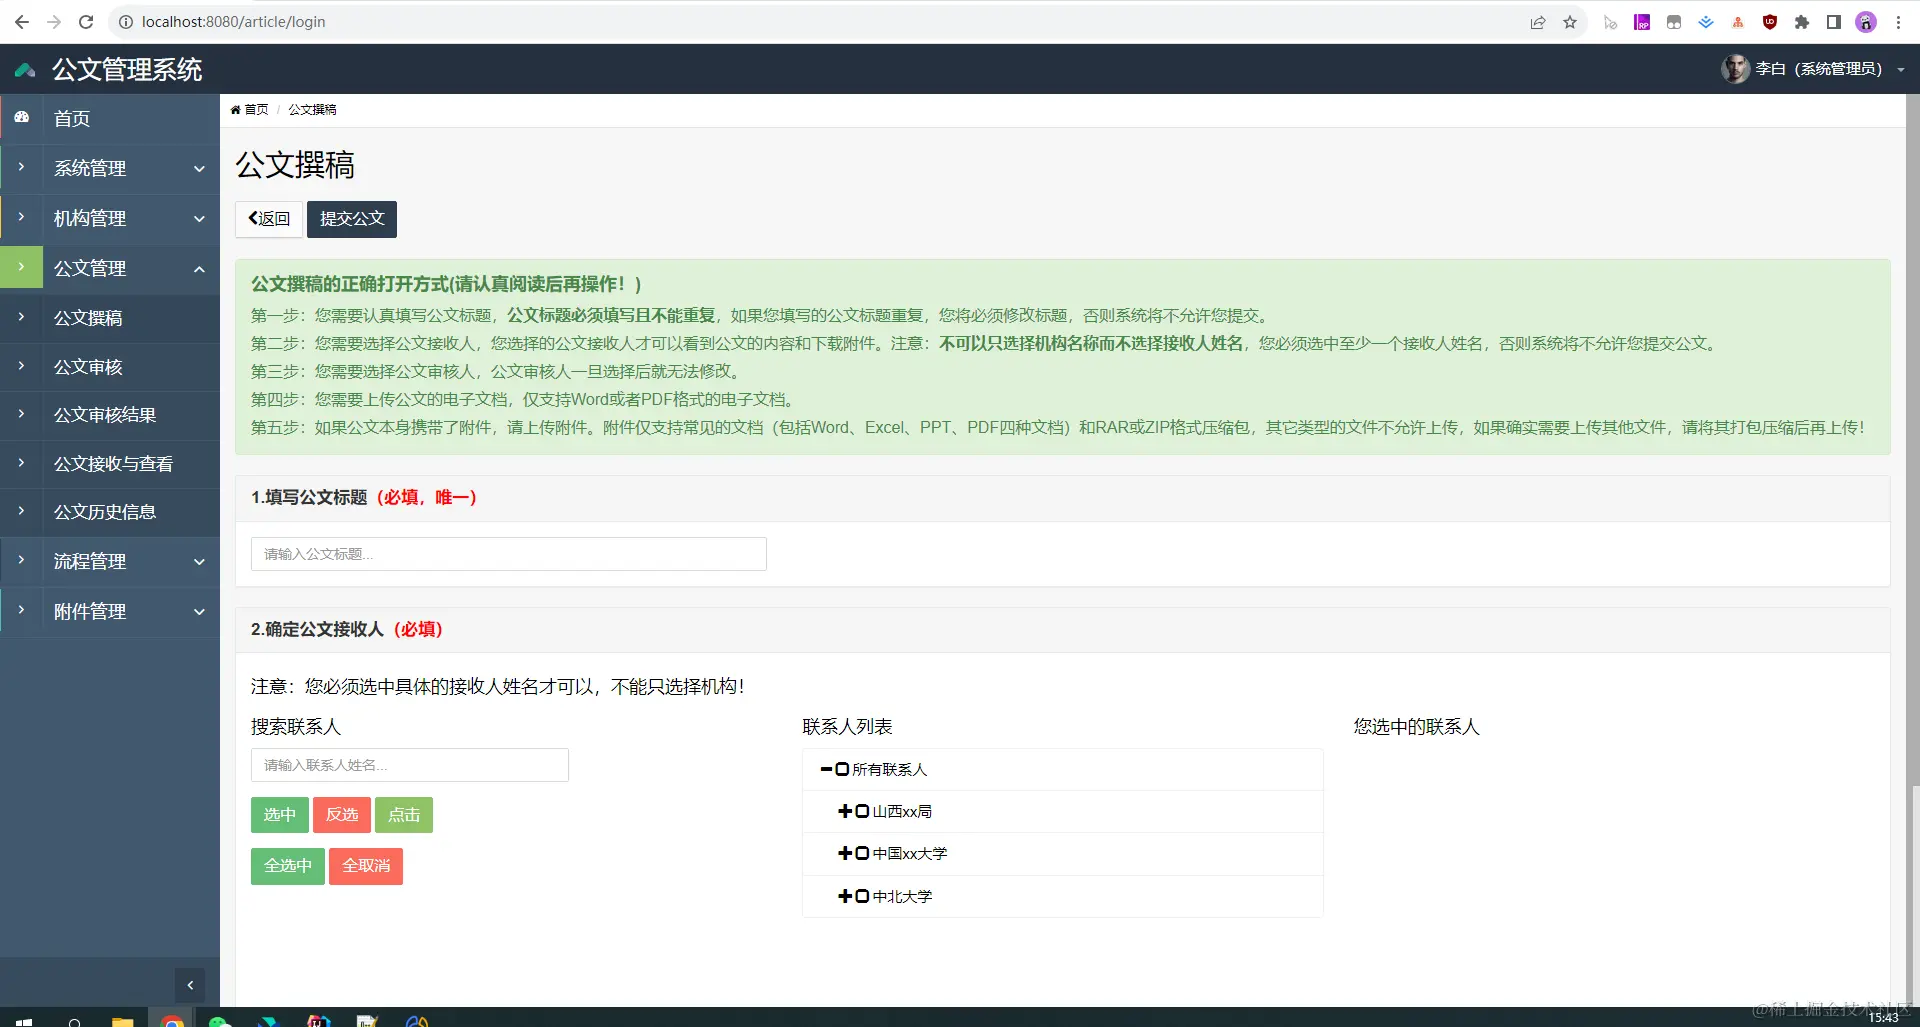The height and width of the screenshot is (1027, 1920).
Task: Click the uBlock Origin extension icon
Action: pos(1769,21)
